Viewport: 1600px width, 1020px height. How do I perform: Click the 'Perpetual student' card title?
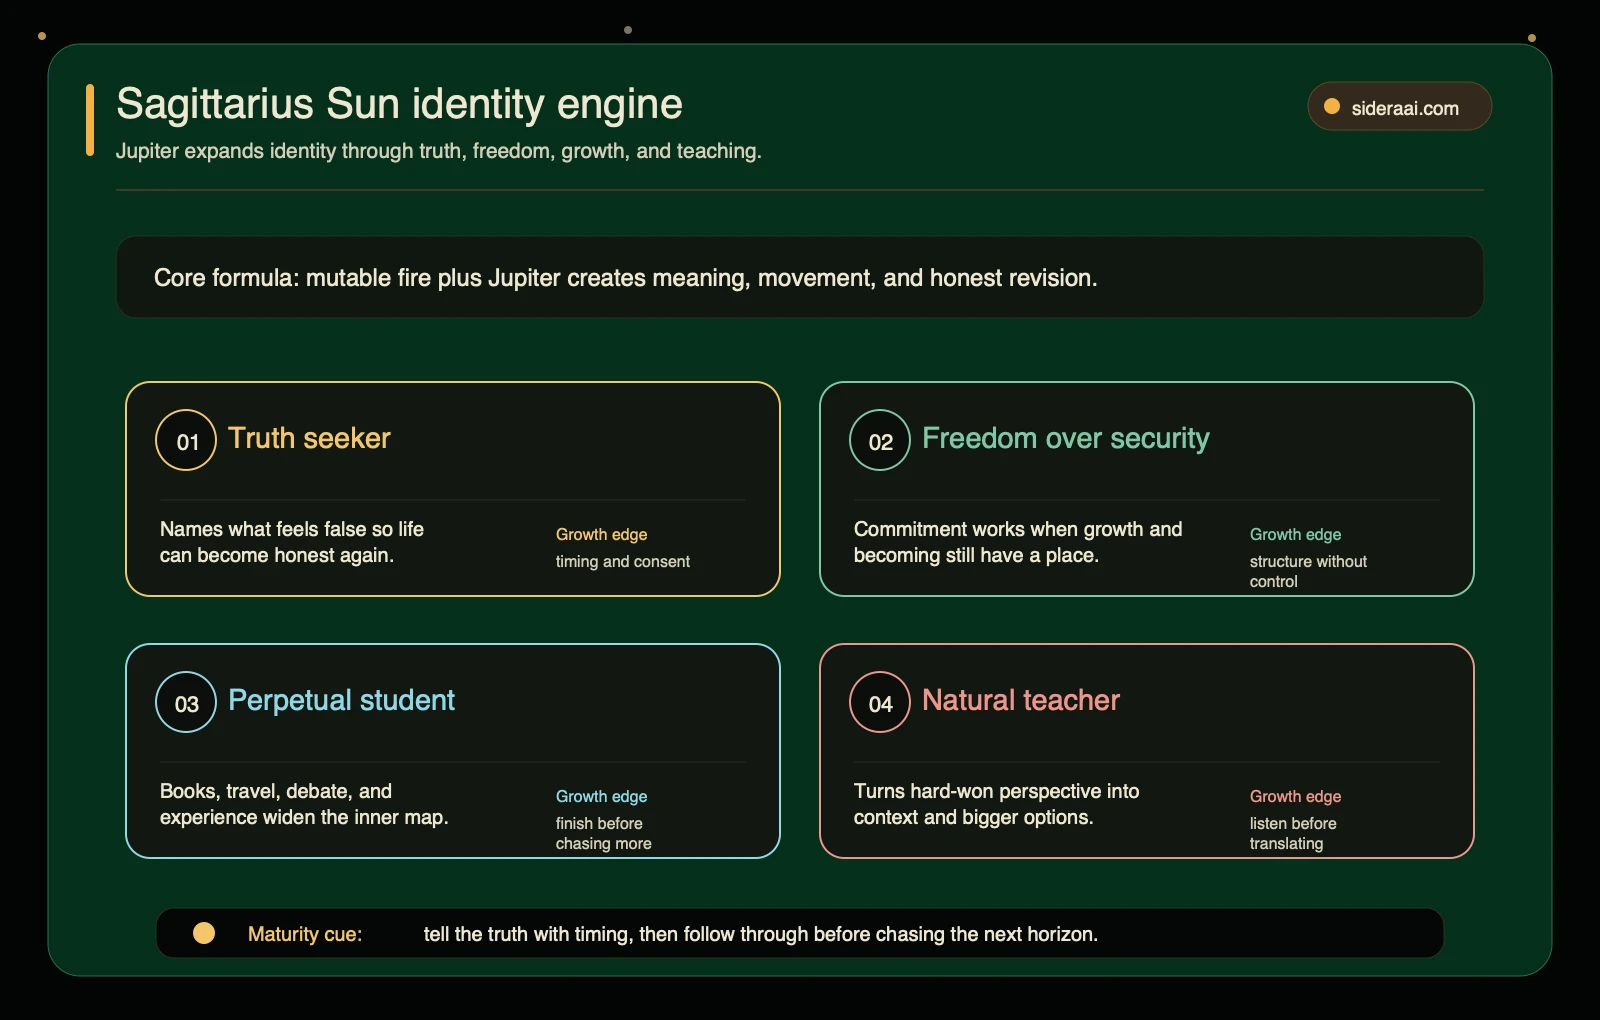pyautogui.click(x=341, y=700)
